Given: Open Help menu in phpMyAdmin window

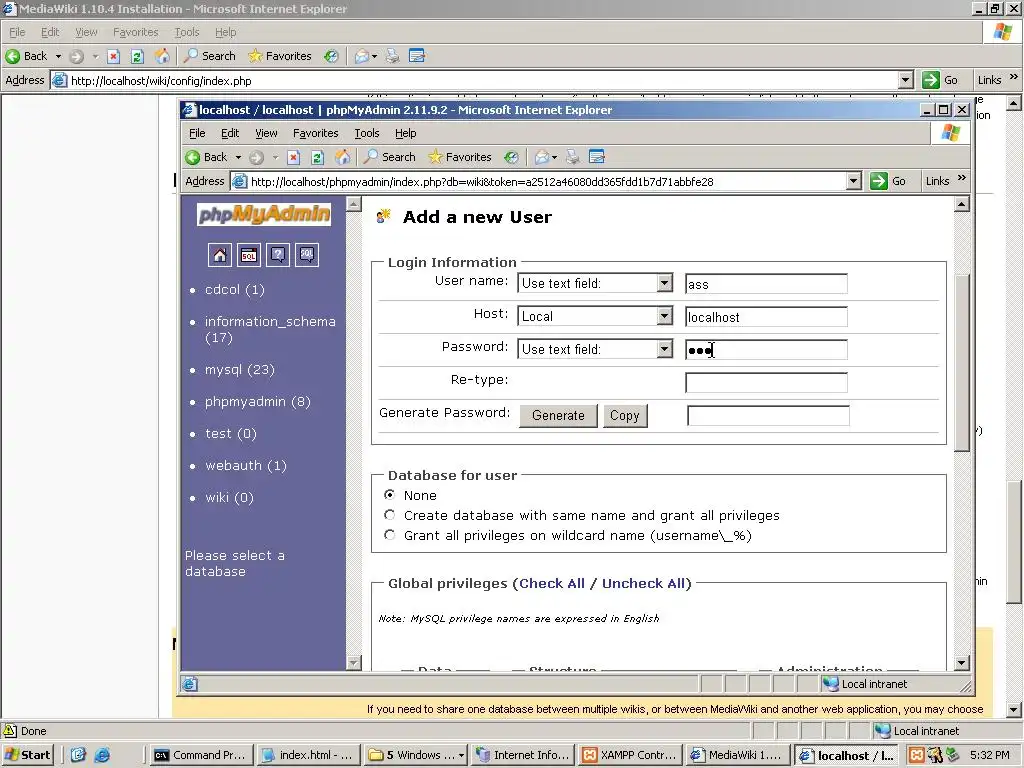Looking at the screenshot, I should pyautogui.click(x=406, y=133).
